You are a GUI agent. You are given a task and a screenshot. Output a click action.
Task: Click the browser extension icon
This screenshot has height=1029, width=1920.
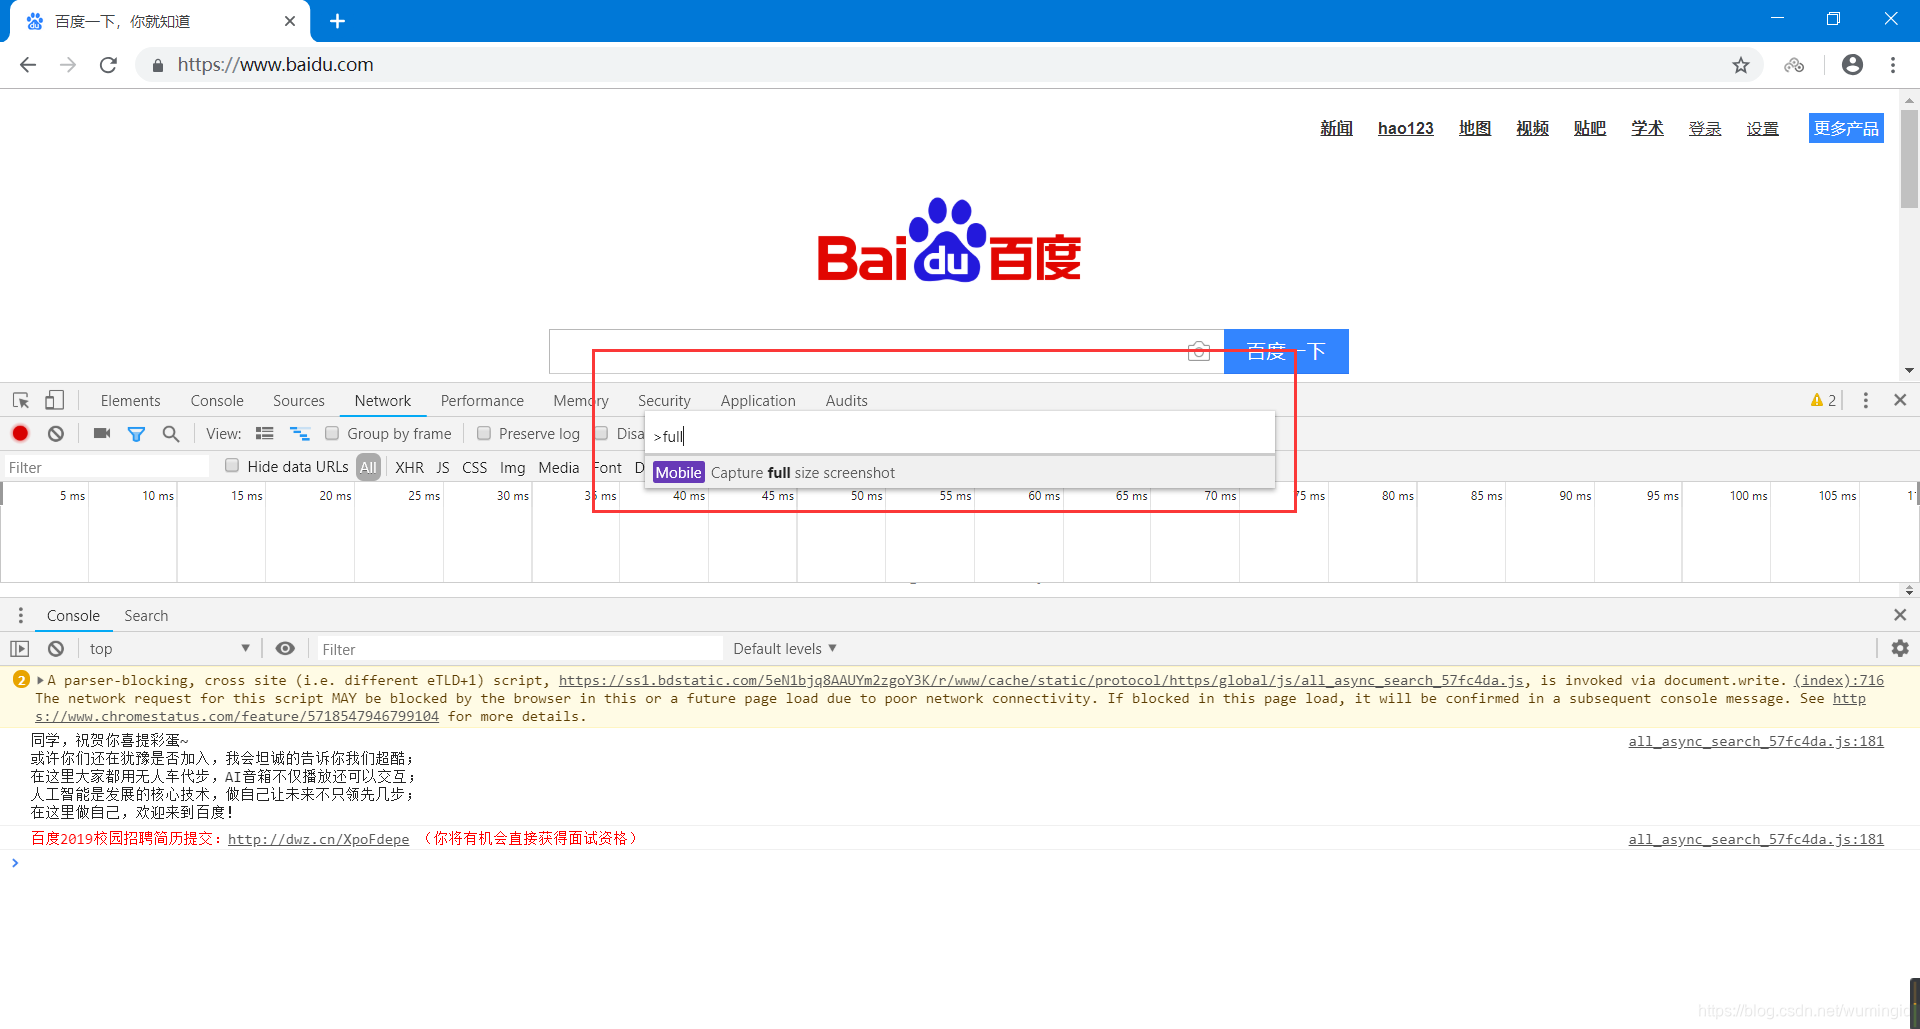pos(1794,65)
